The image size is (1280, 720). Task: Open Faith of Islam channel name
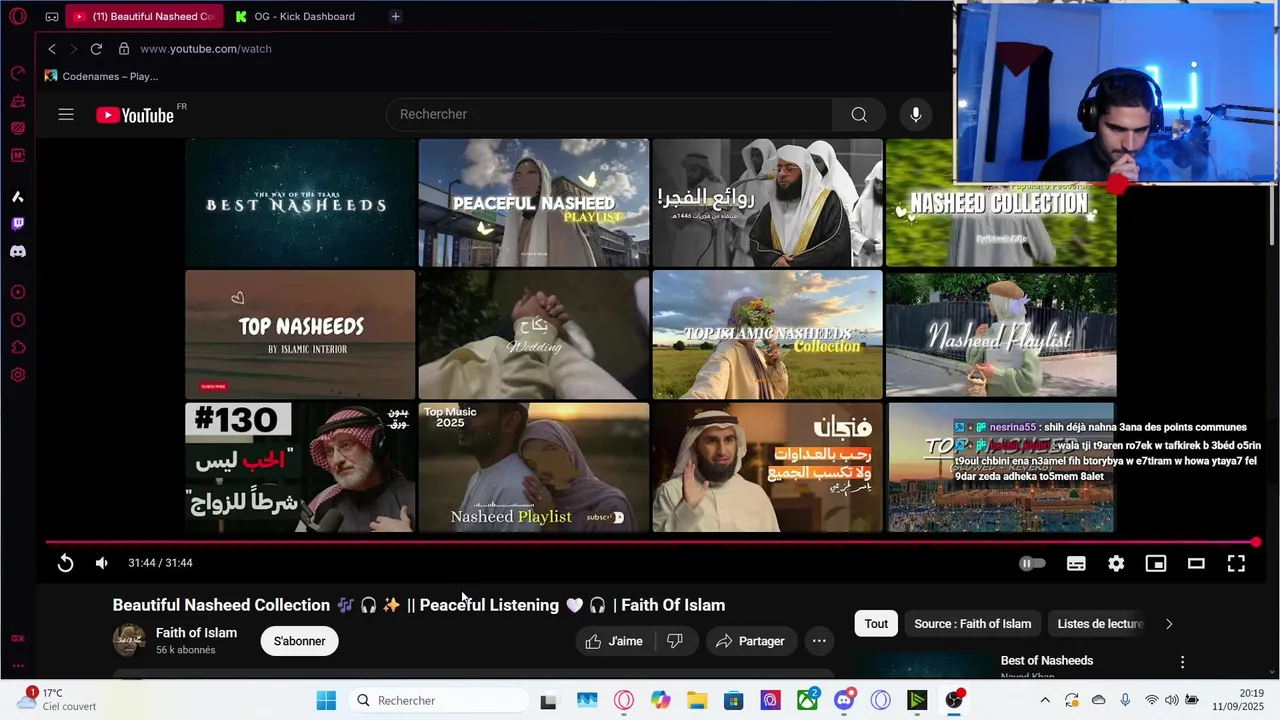point(196,633)
